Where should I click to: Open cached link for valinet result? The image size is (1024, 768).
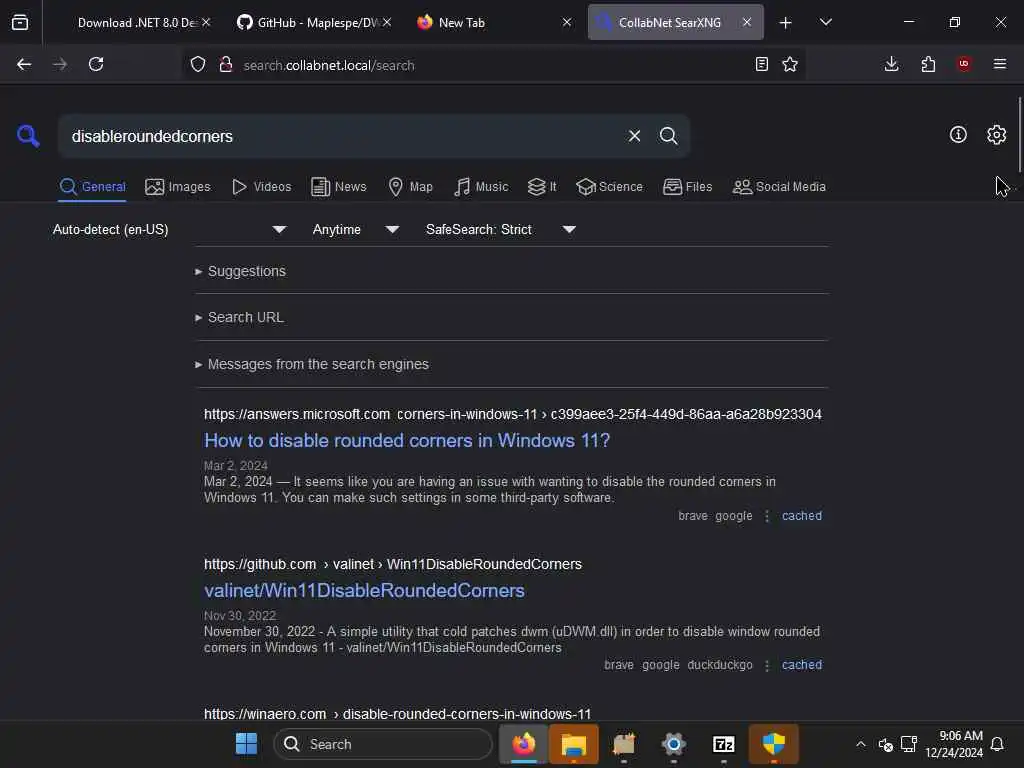[x=802, y=665]
